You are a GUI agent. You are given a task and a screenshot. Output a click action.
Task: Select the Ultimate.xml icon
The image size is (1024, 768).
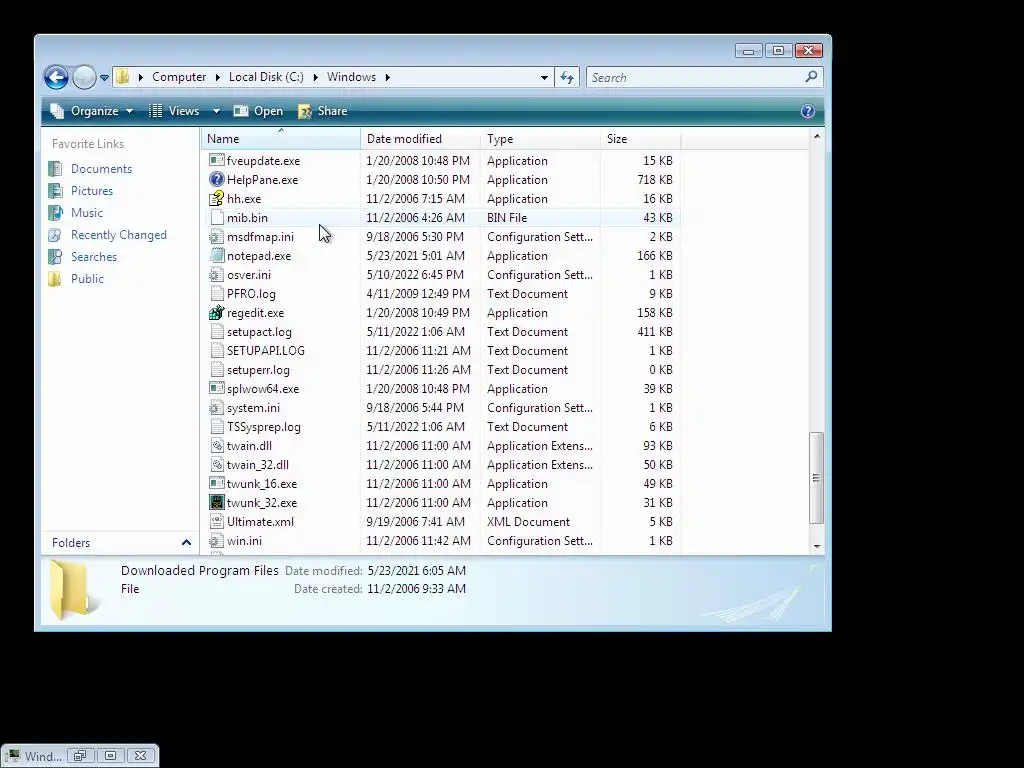[x=217, y=521]
